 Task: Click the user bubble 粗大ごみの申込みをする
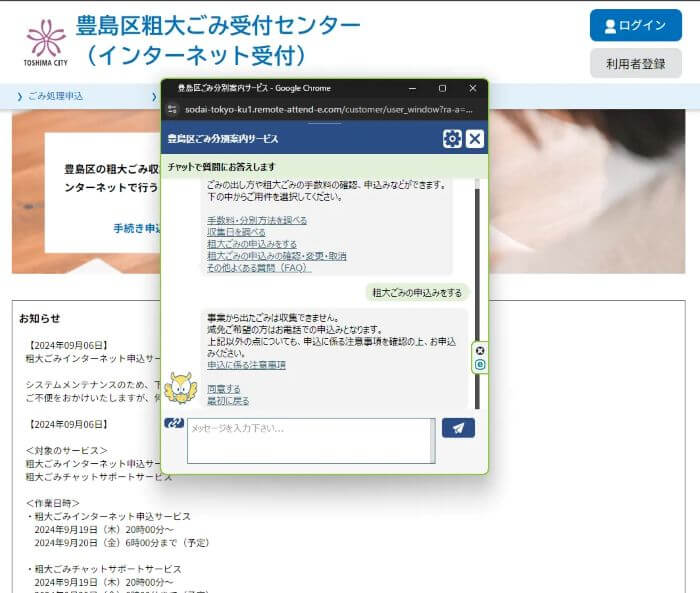click(x=417, y=293)
